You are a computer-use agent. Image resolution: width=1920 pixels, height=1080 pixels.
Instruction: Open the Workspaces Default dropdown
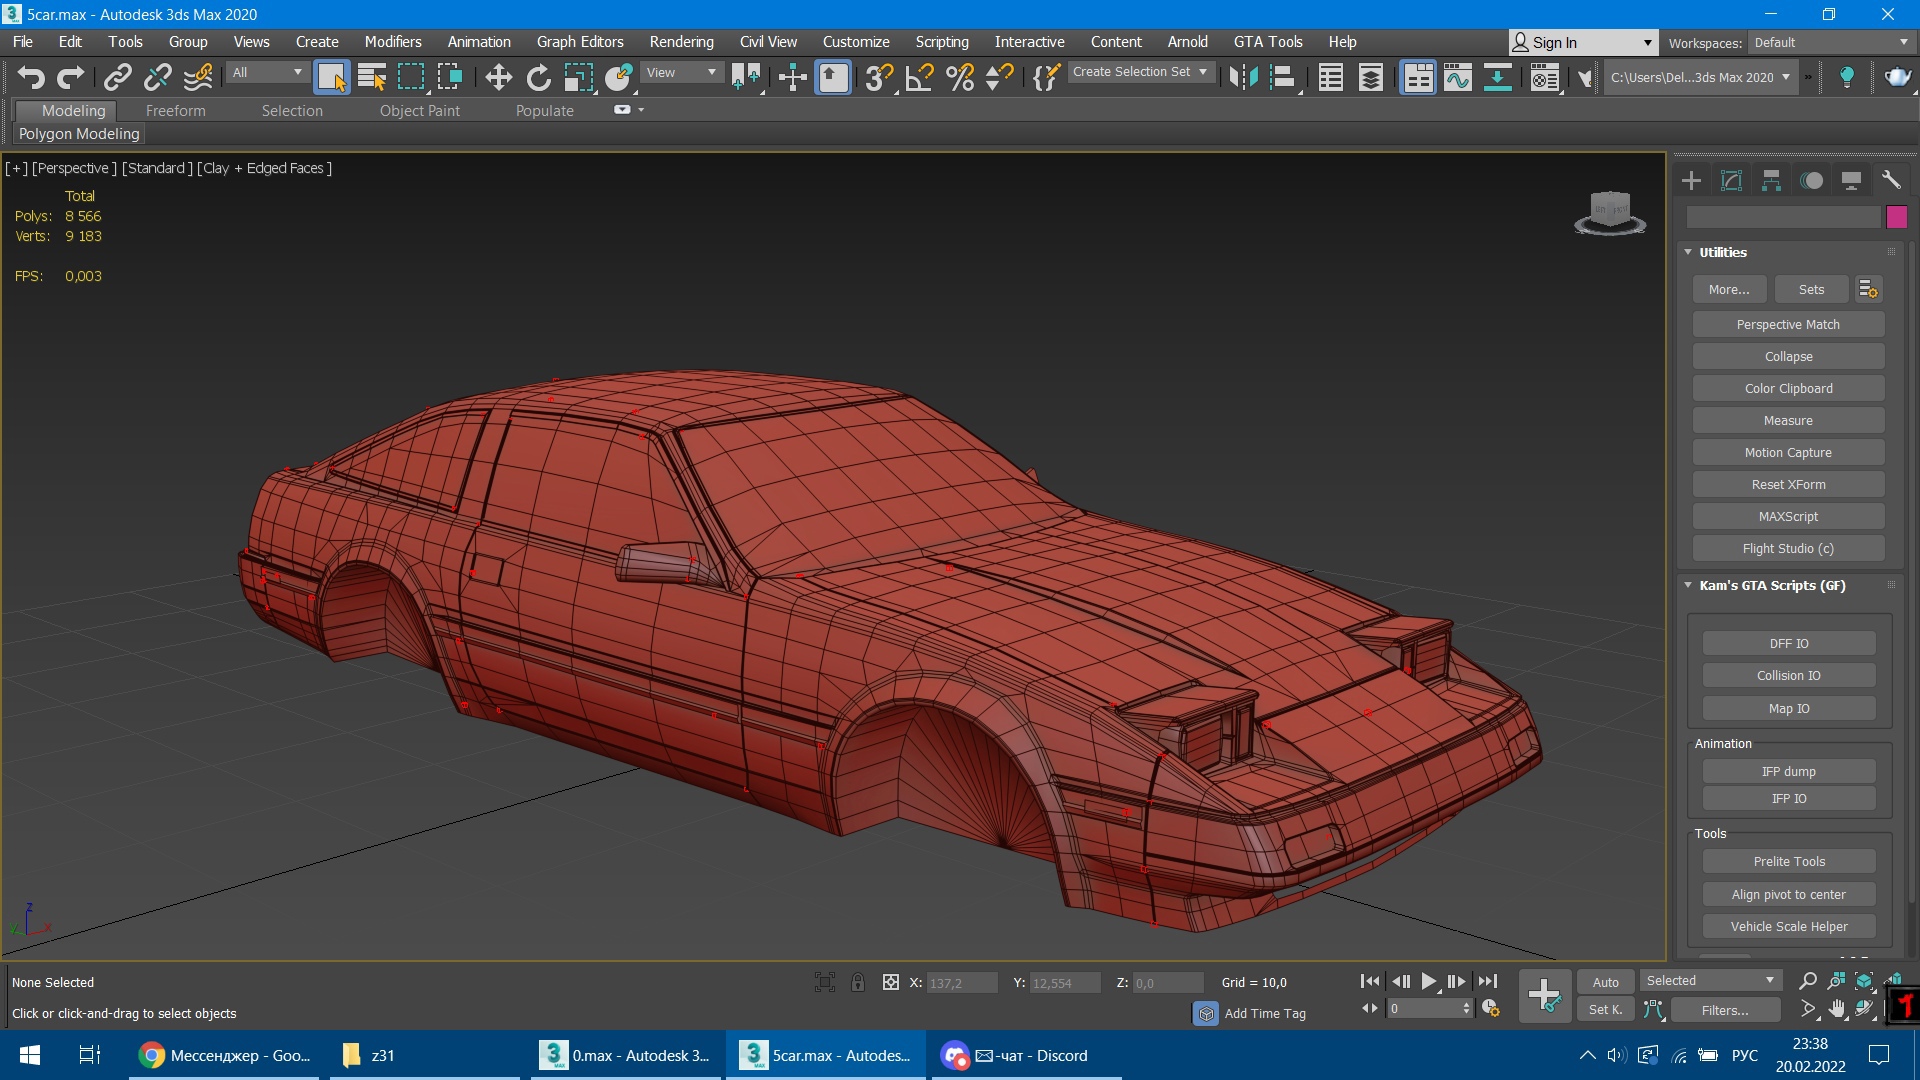click(x=1830, y=42)
